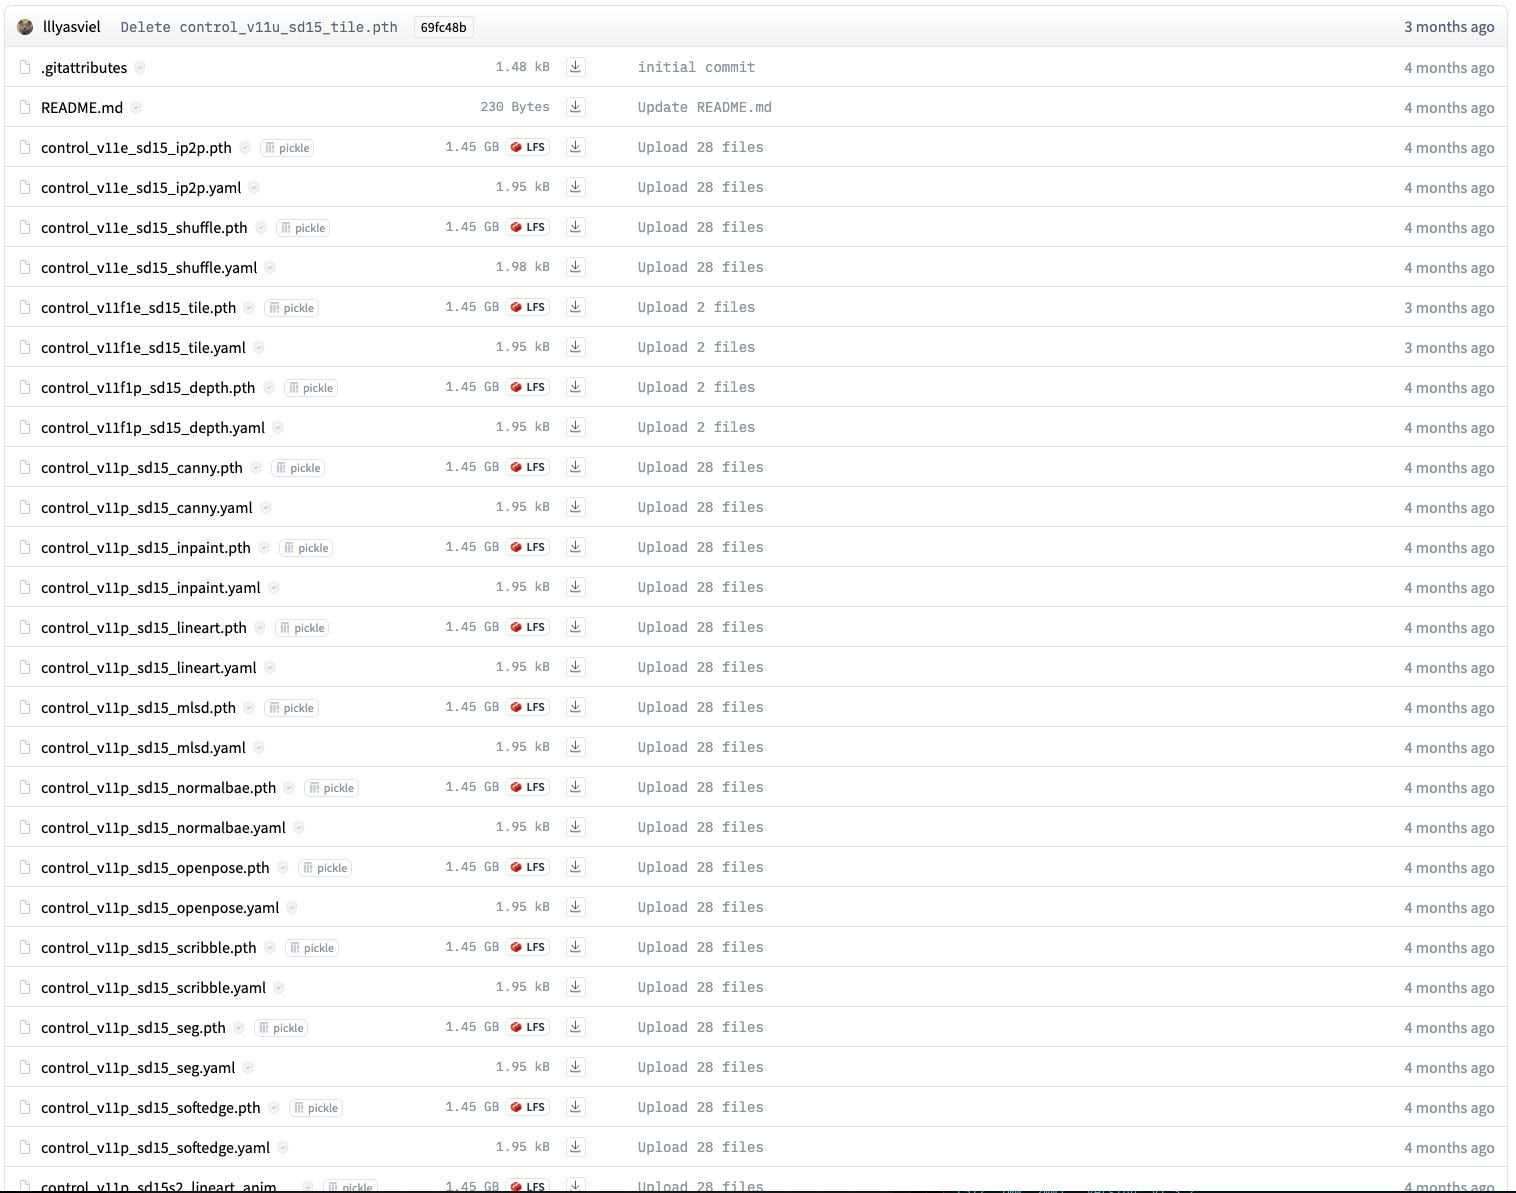Download control_v11p_sd15_softedge.pth file
The image size is (1516, 1193).
[575, 1107]
